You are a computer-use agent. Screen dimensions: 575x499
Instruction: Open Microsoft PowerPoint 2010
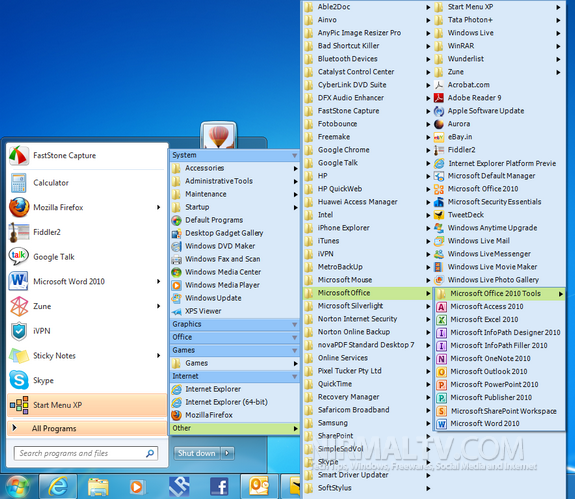pyautogui.click(x=499, y=385)
